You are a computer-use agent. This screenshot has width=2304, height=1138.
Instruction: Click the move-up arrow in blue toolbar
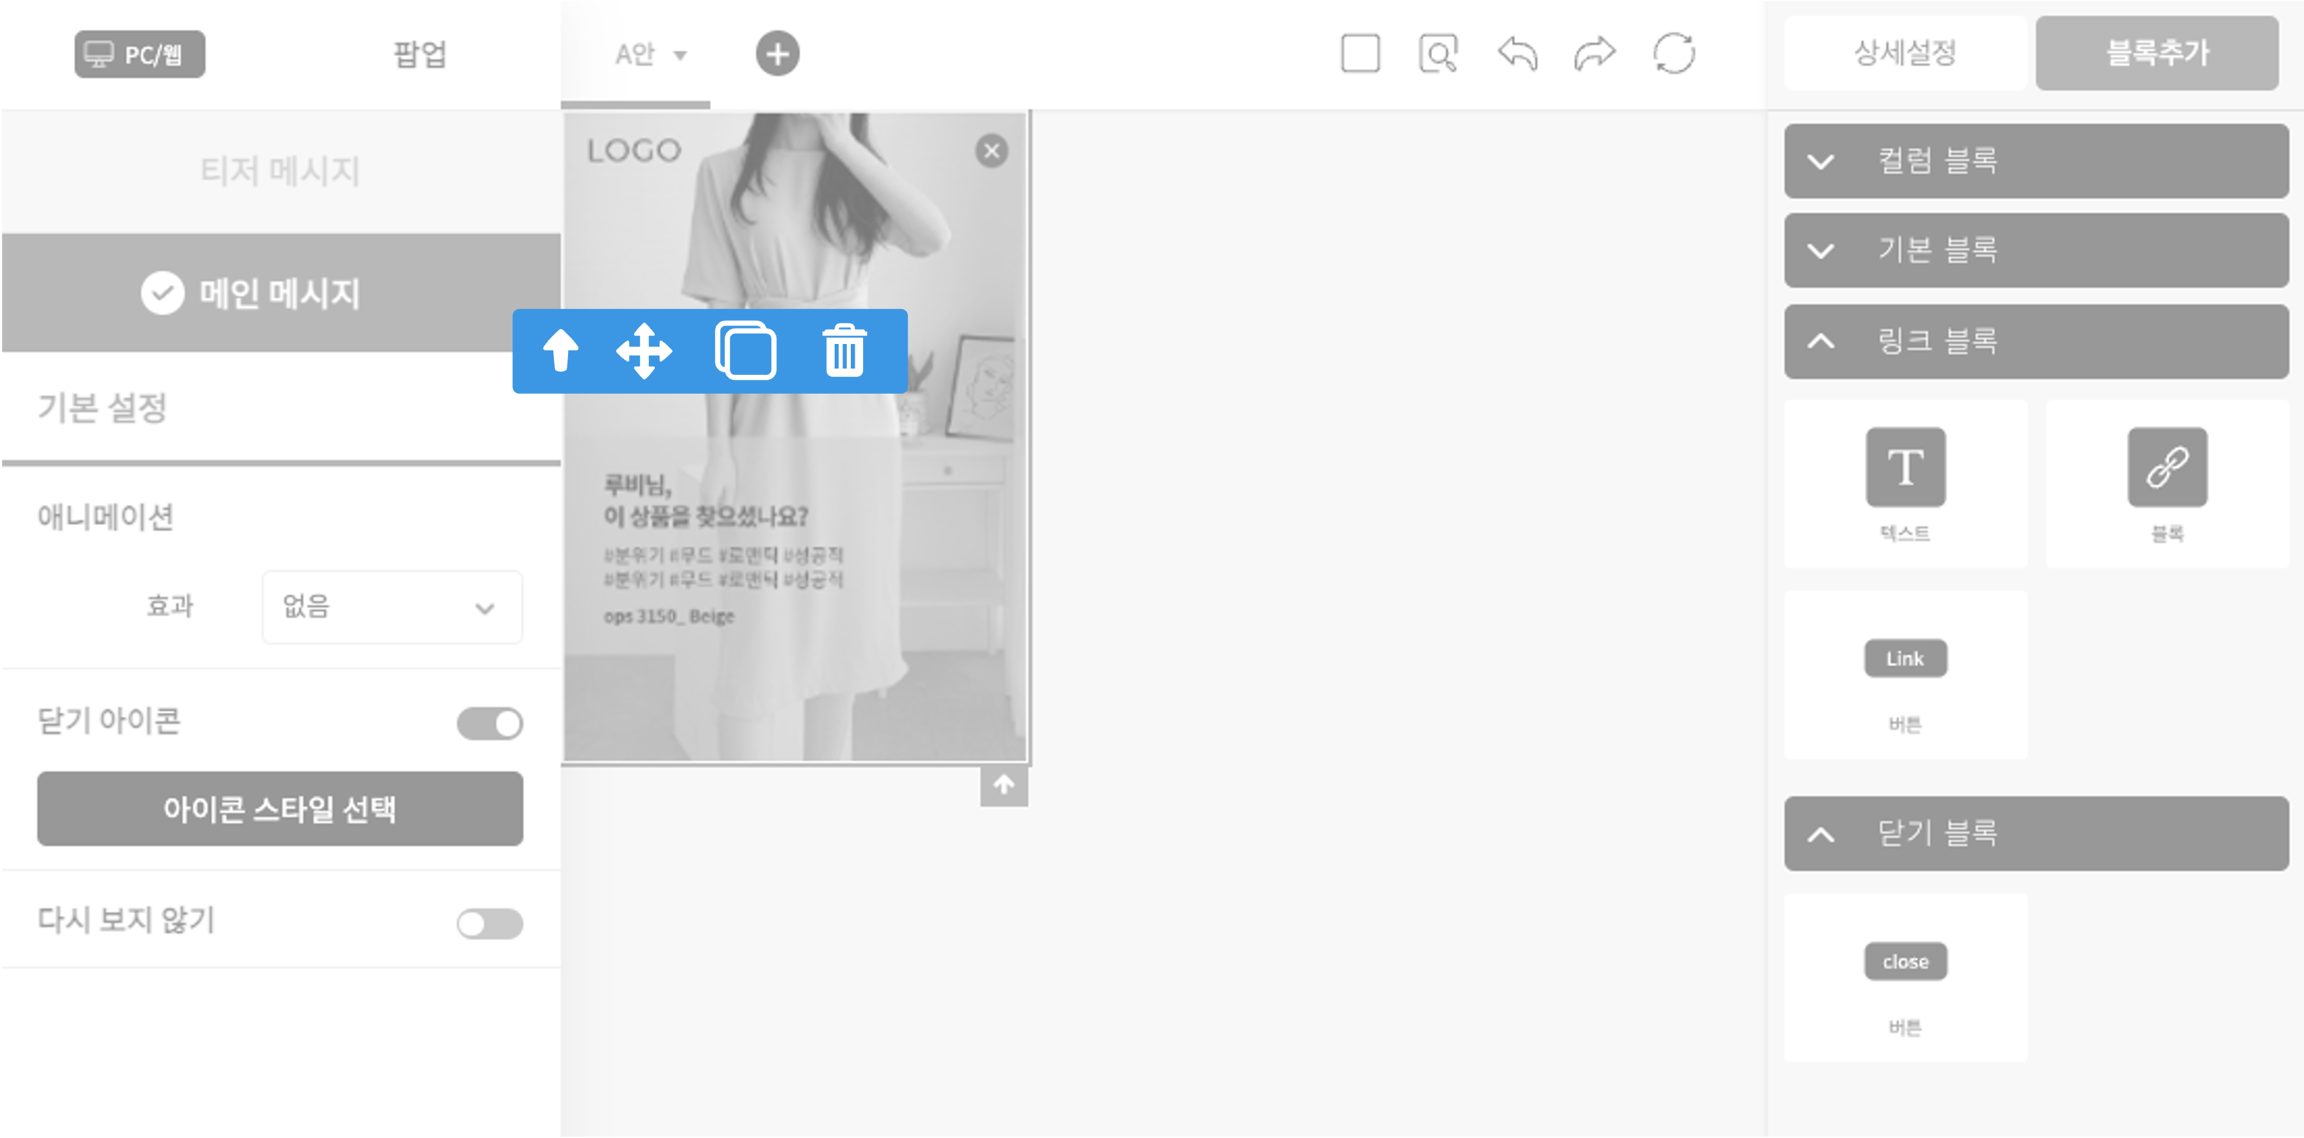[x=560, y=351]
